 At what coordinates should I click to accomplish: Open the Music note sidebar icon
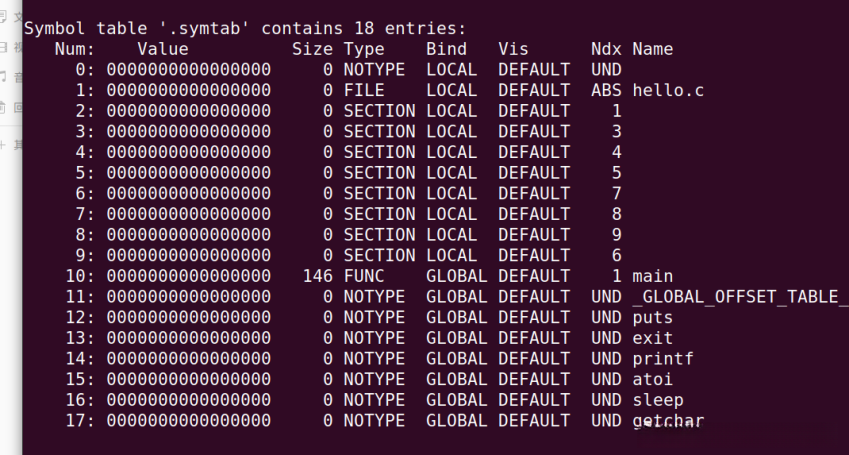(x=5, y=76)
